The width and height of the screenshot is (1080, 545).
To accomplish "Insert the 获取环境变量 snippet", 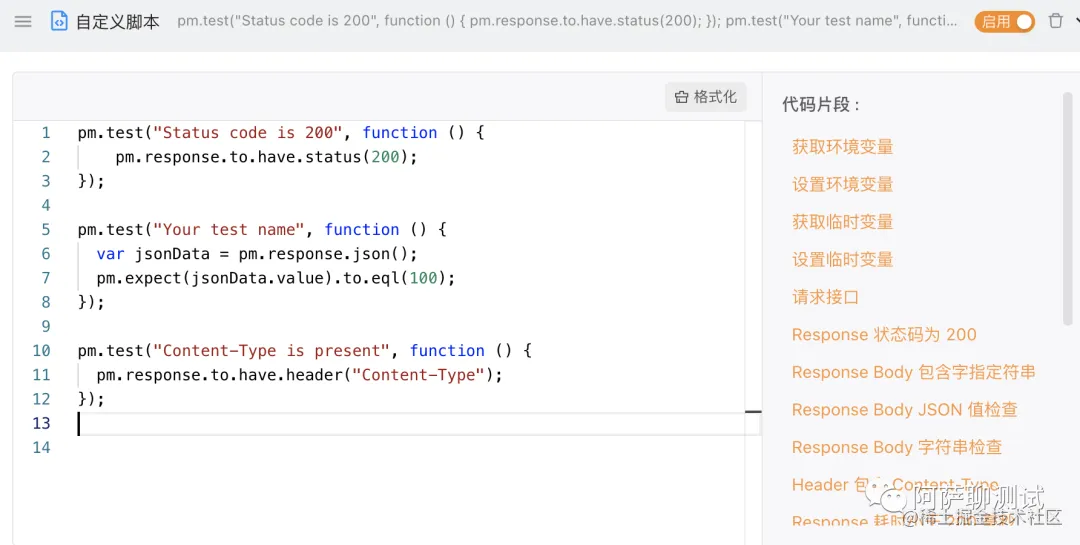I will [842, 147].
